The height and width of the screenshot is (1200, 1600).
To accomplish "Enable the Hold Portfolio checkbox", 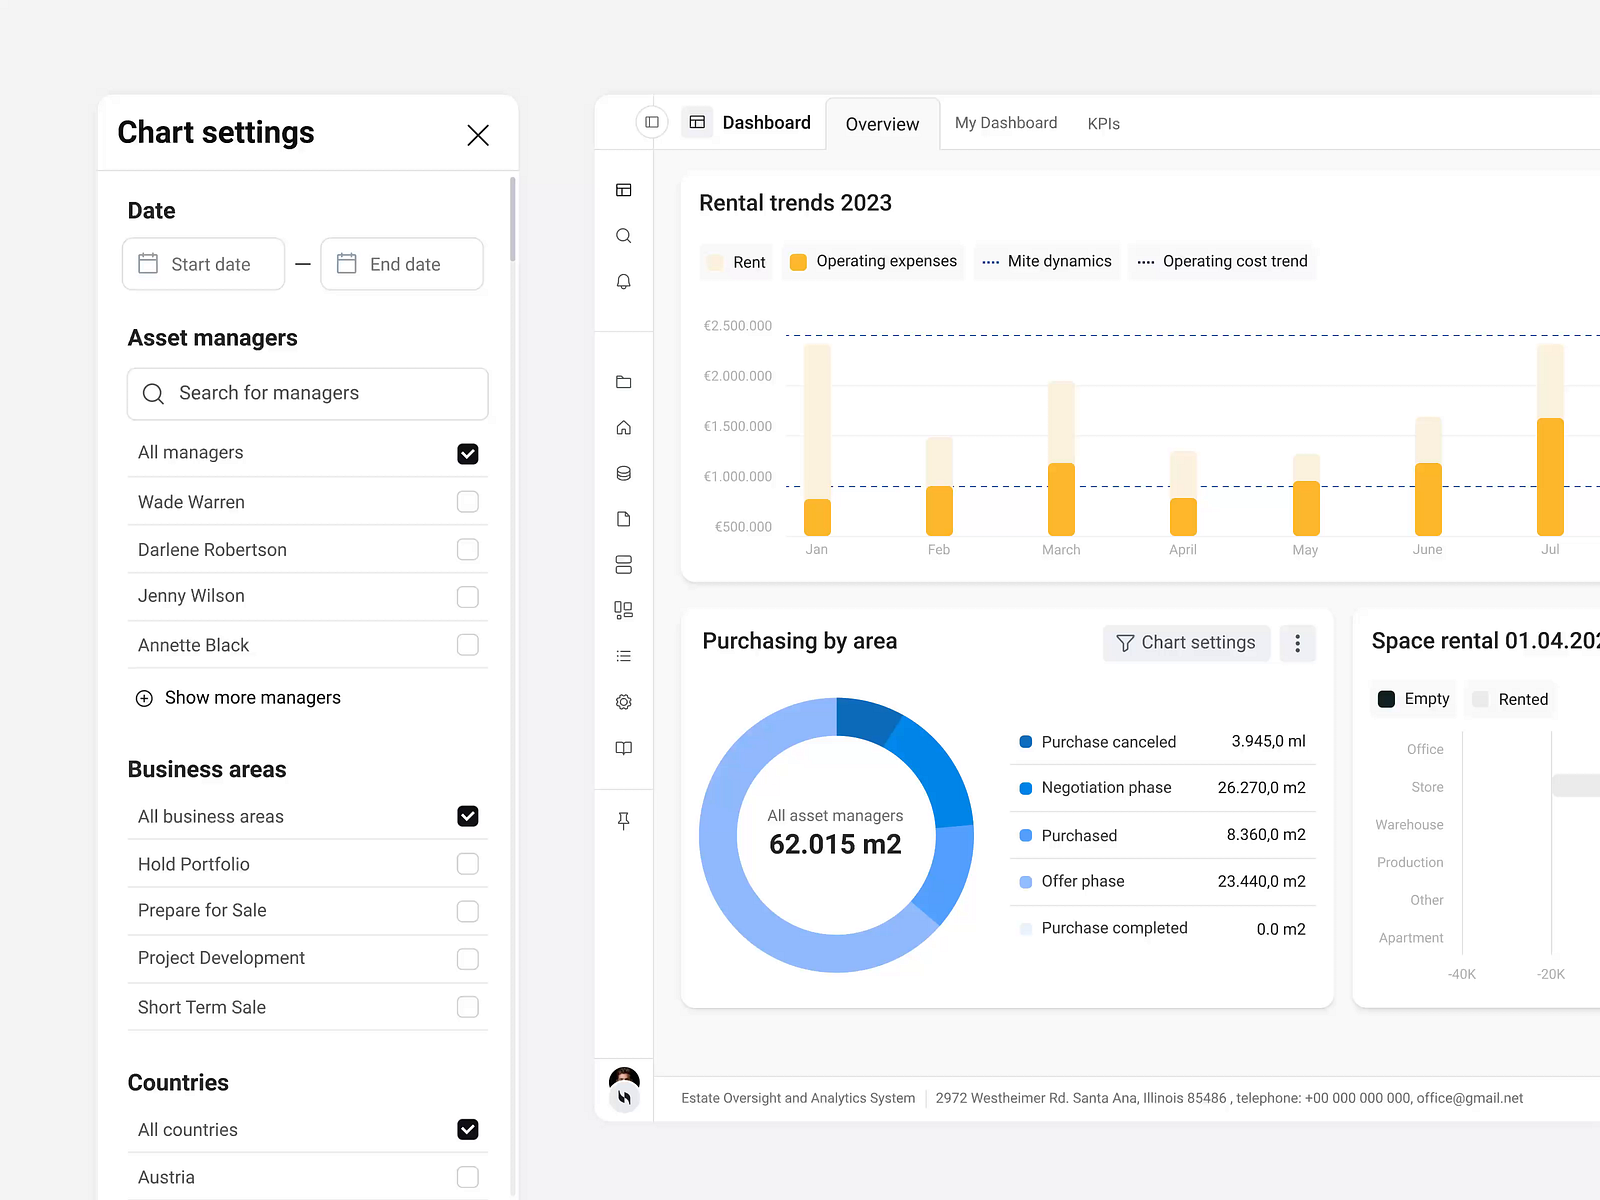I will [467, 863].
